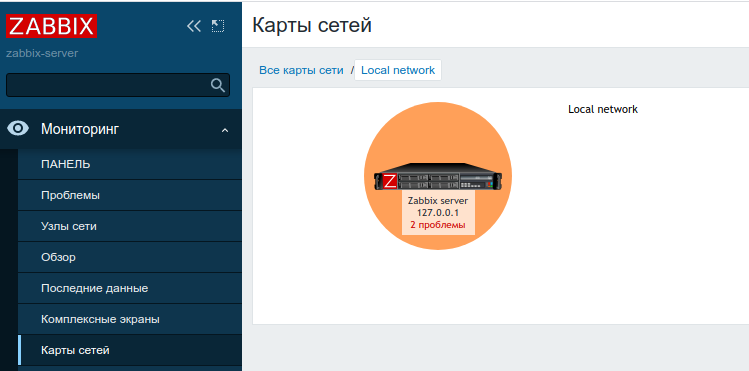Open Проблемы menu item
Screen dimensions: 749x371
click(x=129, y=195)
